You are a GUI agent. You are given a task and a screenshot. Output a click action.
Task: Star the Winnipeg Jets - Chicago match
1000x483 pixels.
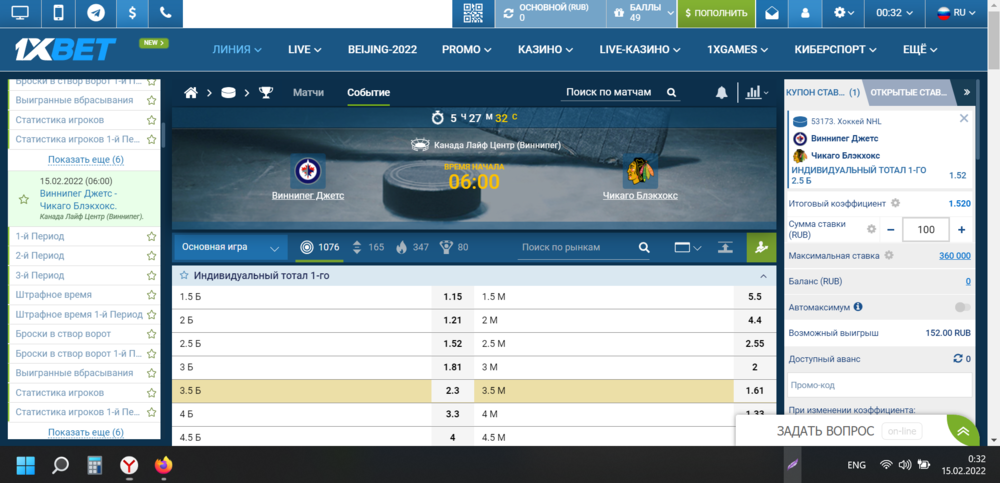click(24, 199)
